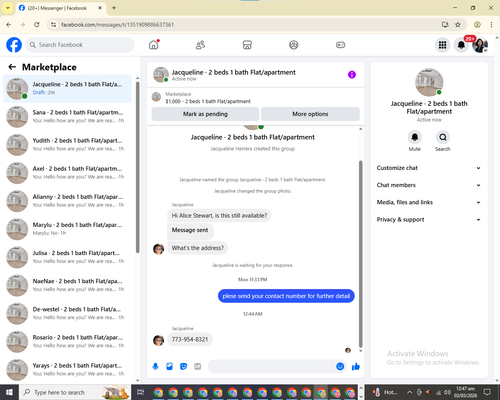Screen dimensions: 500x400
Task: Reload the browser page
Action: [37, 25]
